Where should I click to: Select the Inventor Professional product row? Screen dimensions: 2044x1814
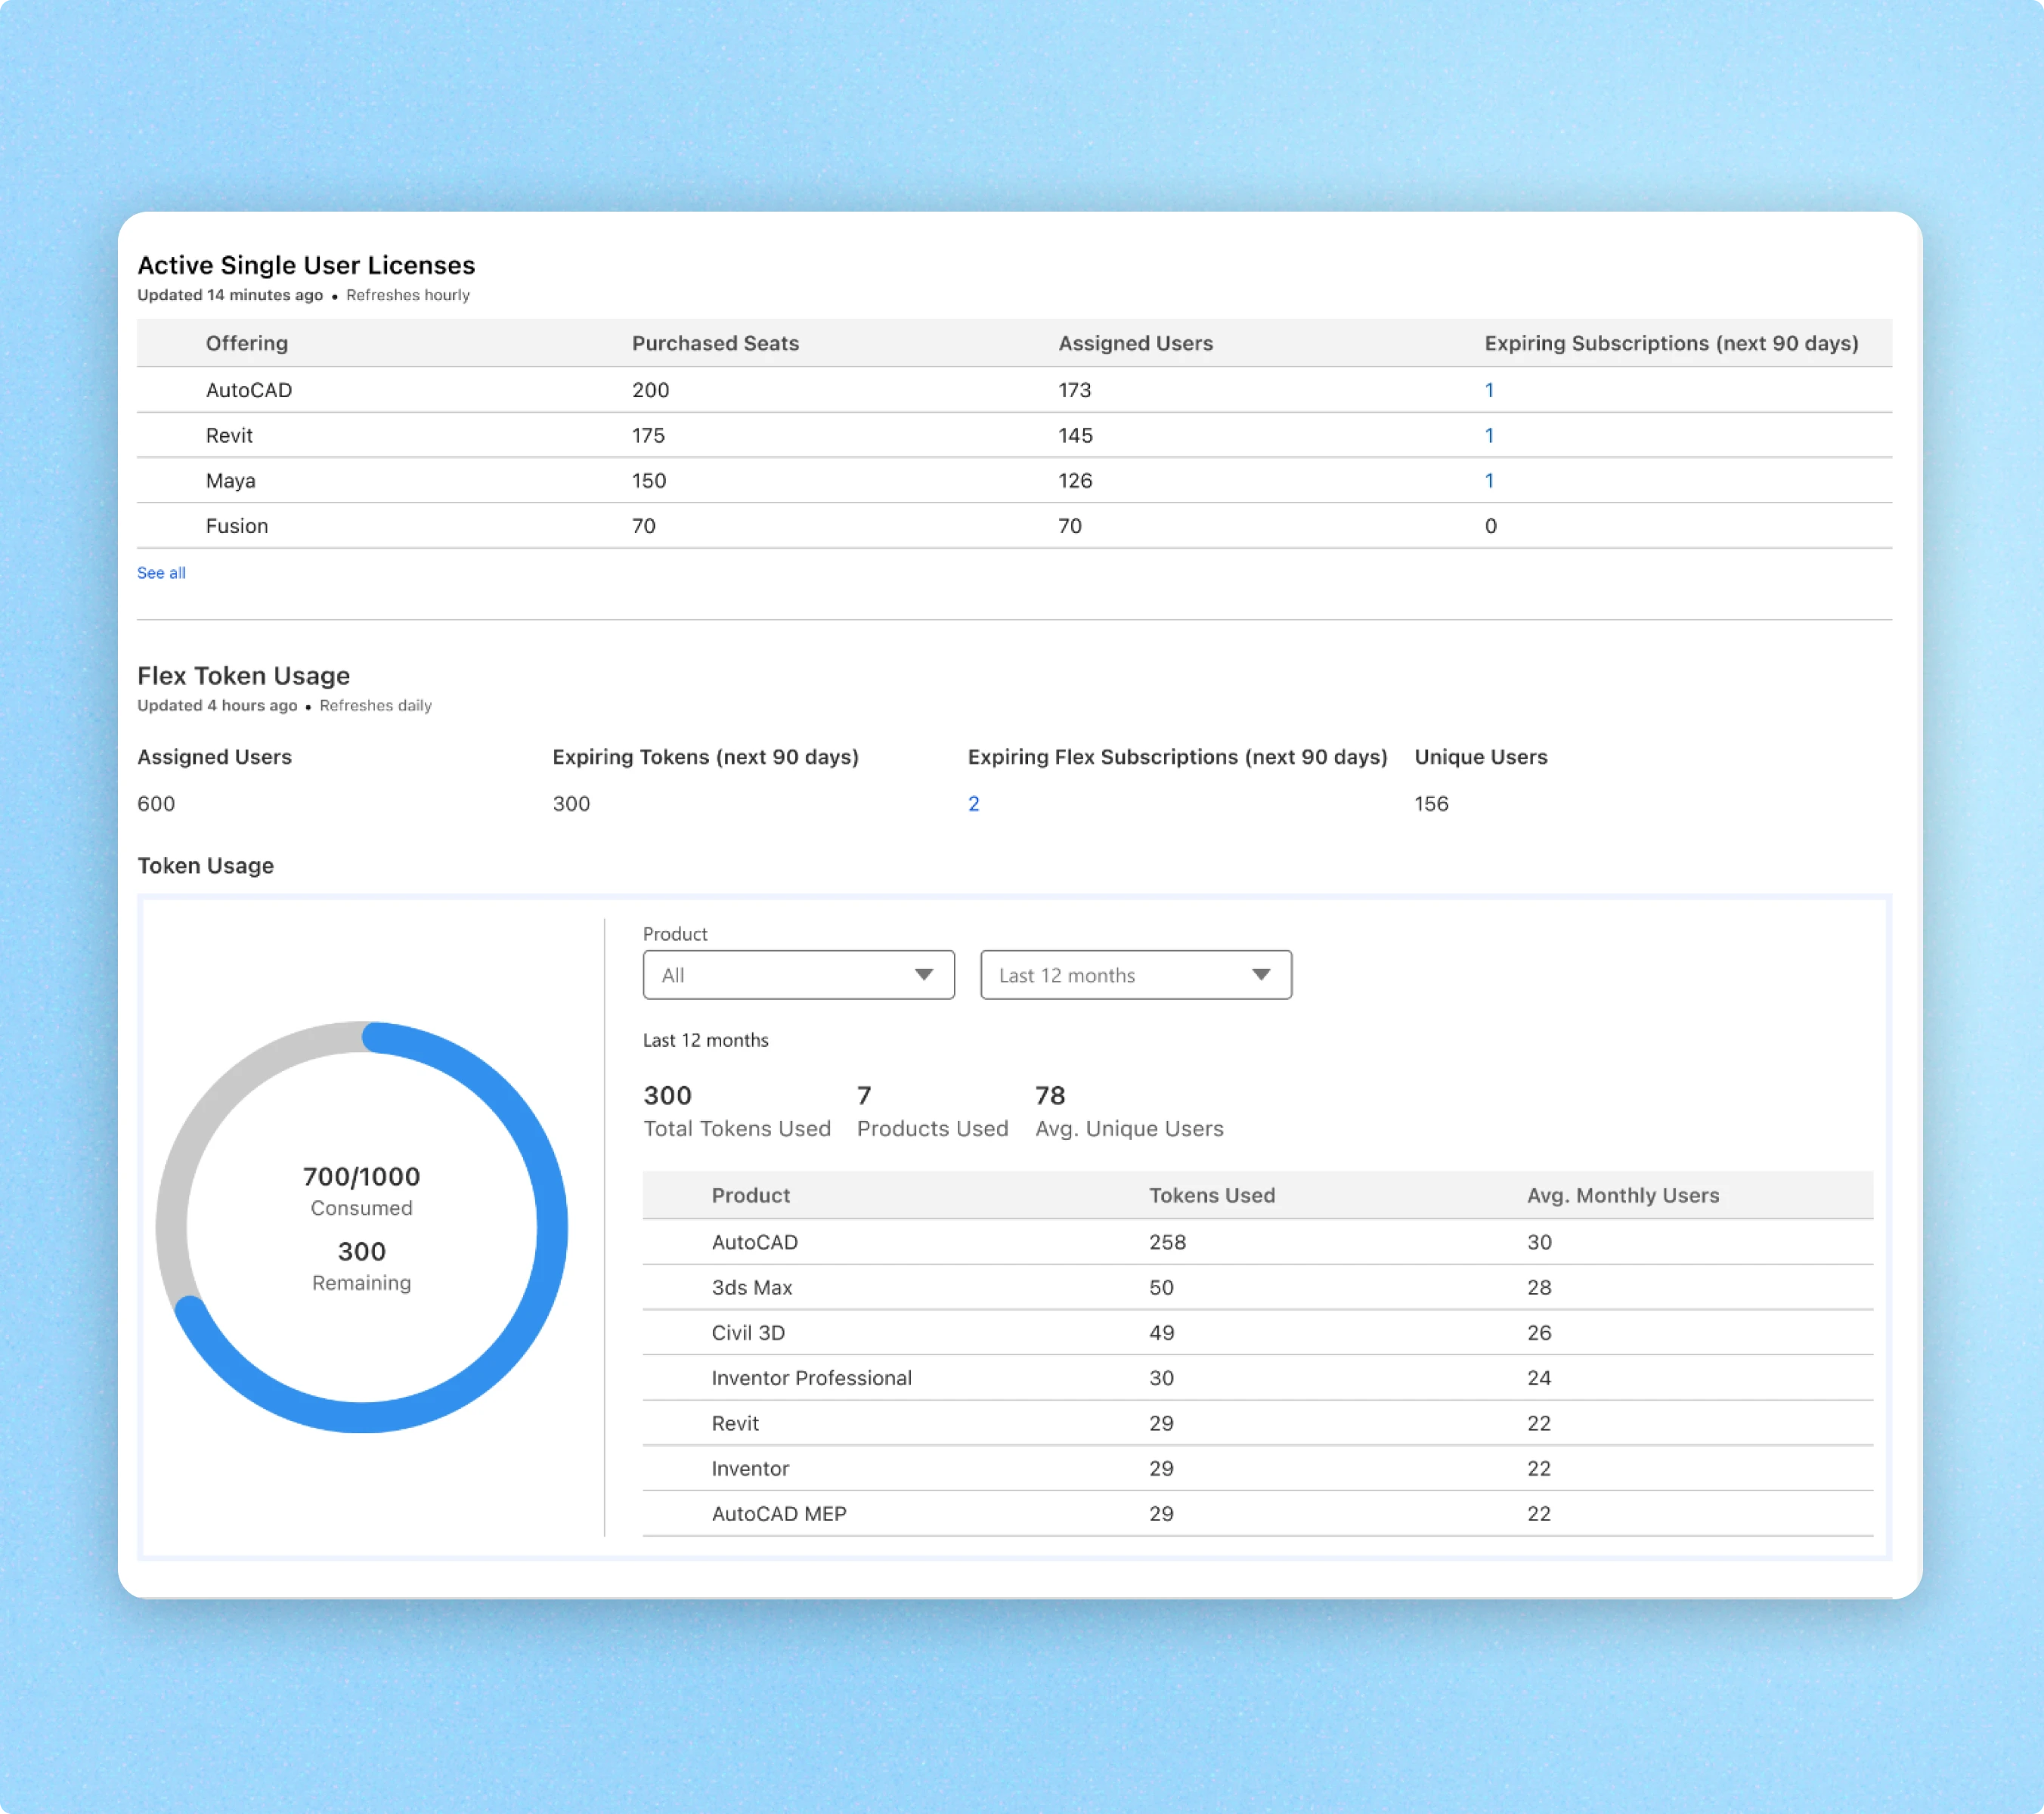pos(1257,1377)
